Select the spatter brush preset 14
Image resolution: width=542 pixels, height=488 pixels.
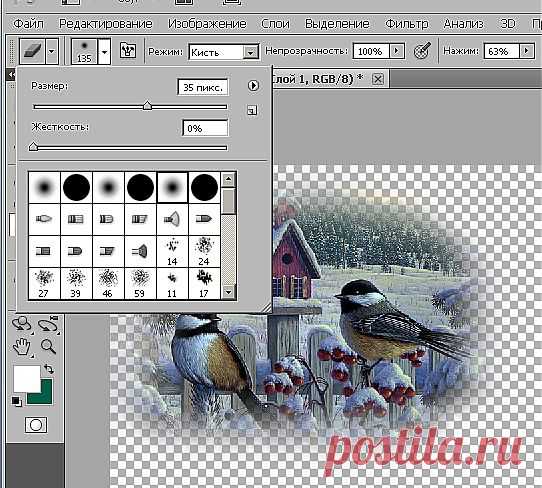click(172, 251)
